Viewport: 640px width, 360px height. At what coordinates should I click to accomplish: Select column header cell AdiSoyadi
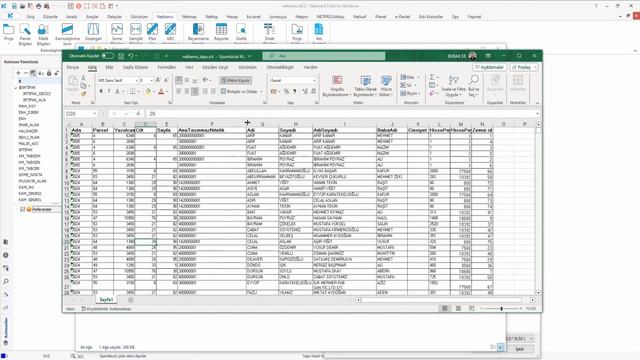point(344,130)
